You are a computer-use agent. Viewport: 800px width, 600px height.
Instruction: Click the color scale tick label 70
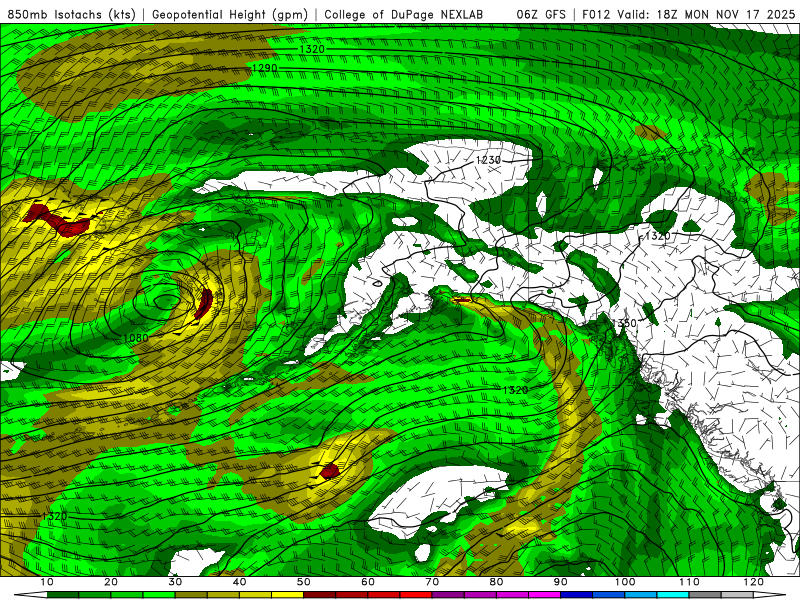(x=432, y=582)
